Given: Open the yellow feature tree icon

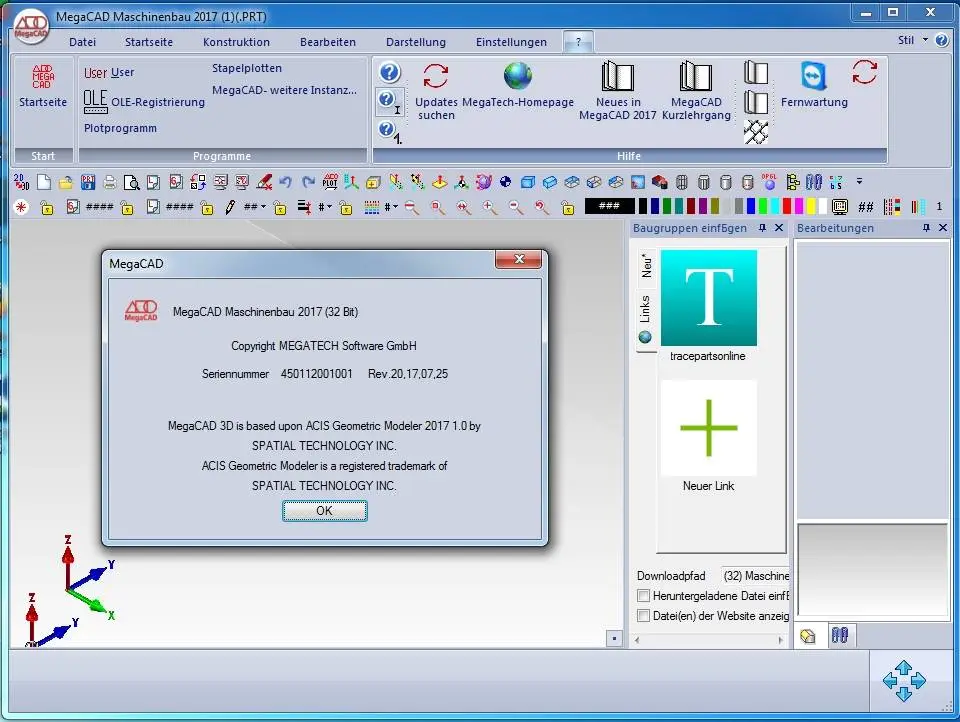Looking at the screenshot, I should [792, 182].
